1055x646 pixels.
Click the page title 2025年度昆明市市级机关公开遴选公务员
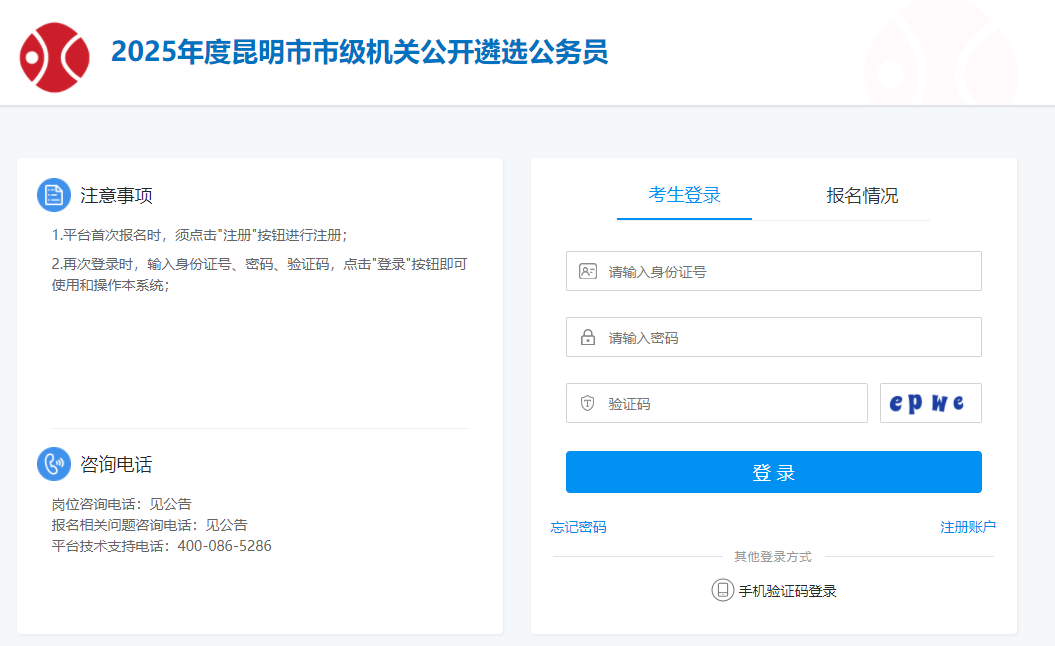point(359,52)
